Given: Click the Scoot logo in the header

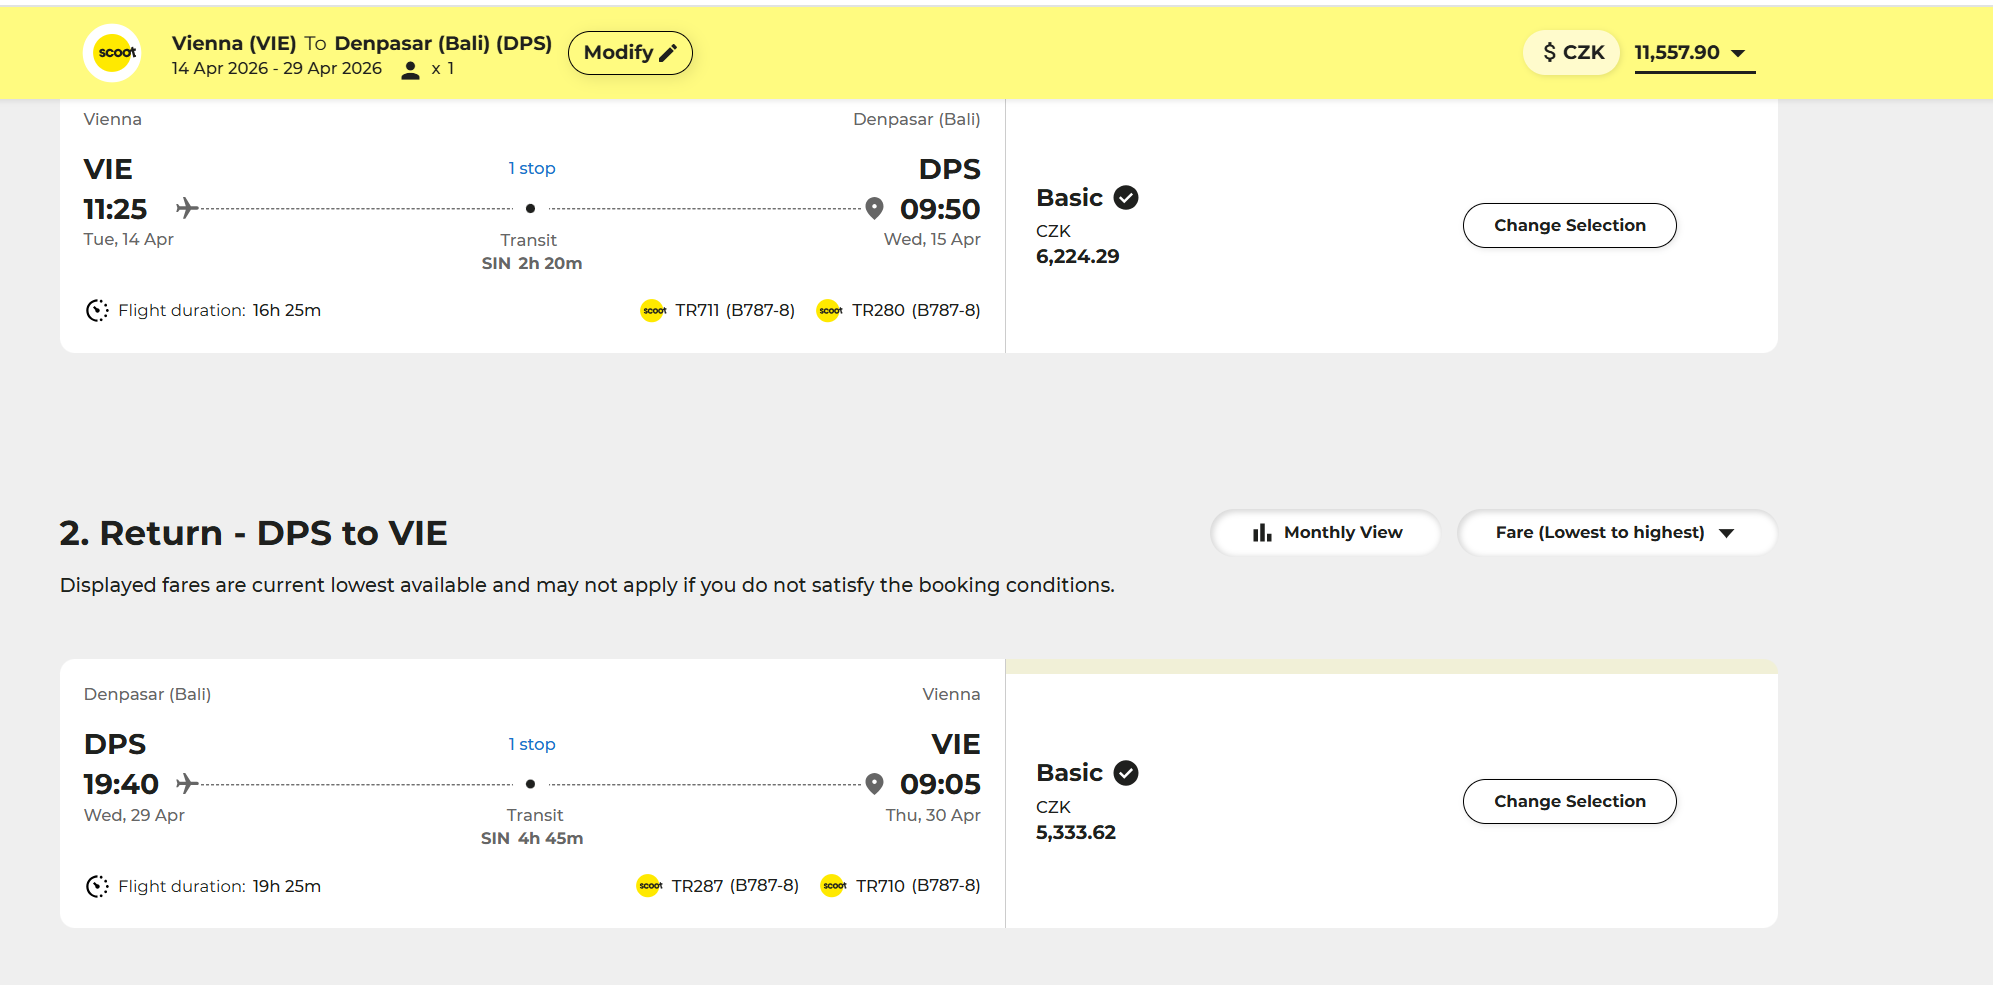Looking at the screenshot, I should pos(114,53).
